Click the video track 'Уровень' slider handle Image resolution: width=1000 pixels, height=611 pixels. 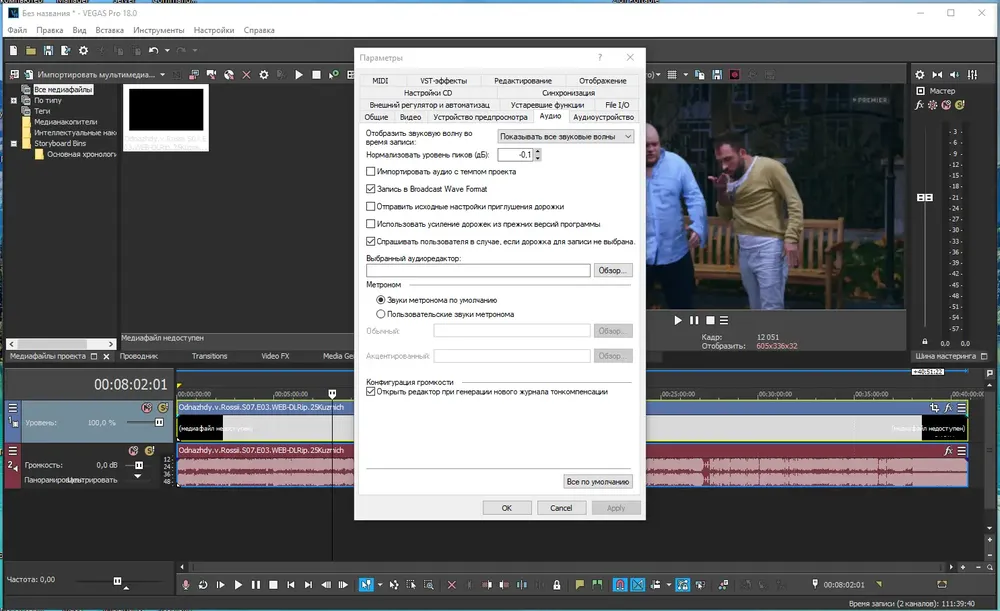click(x=158, y=423)
